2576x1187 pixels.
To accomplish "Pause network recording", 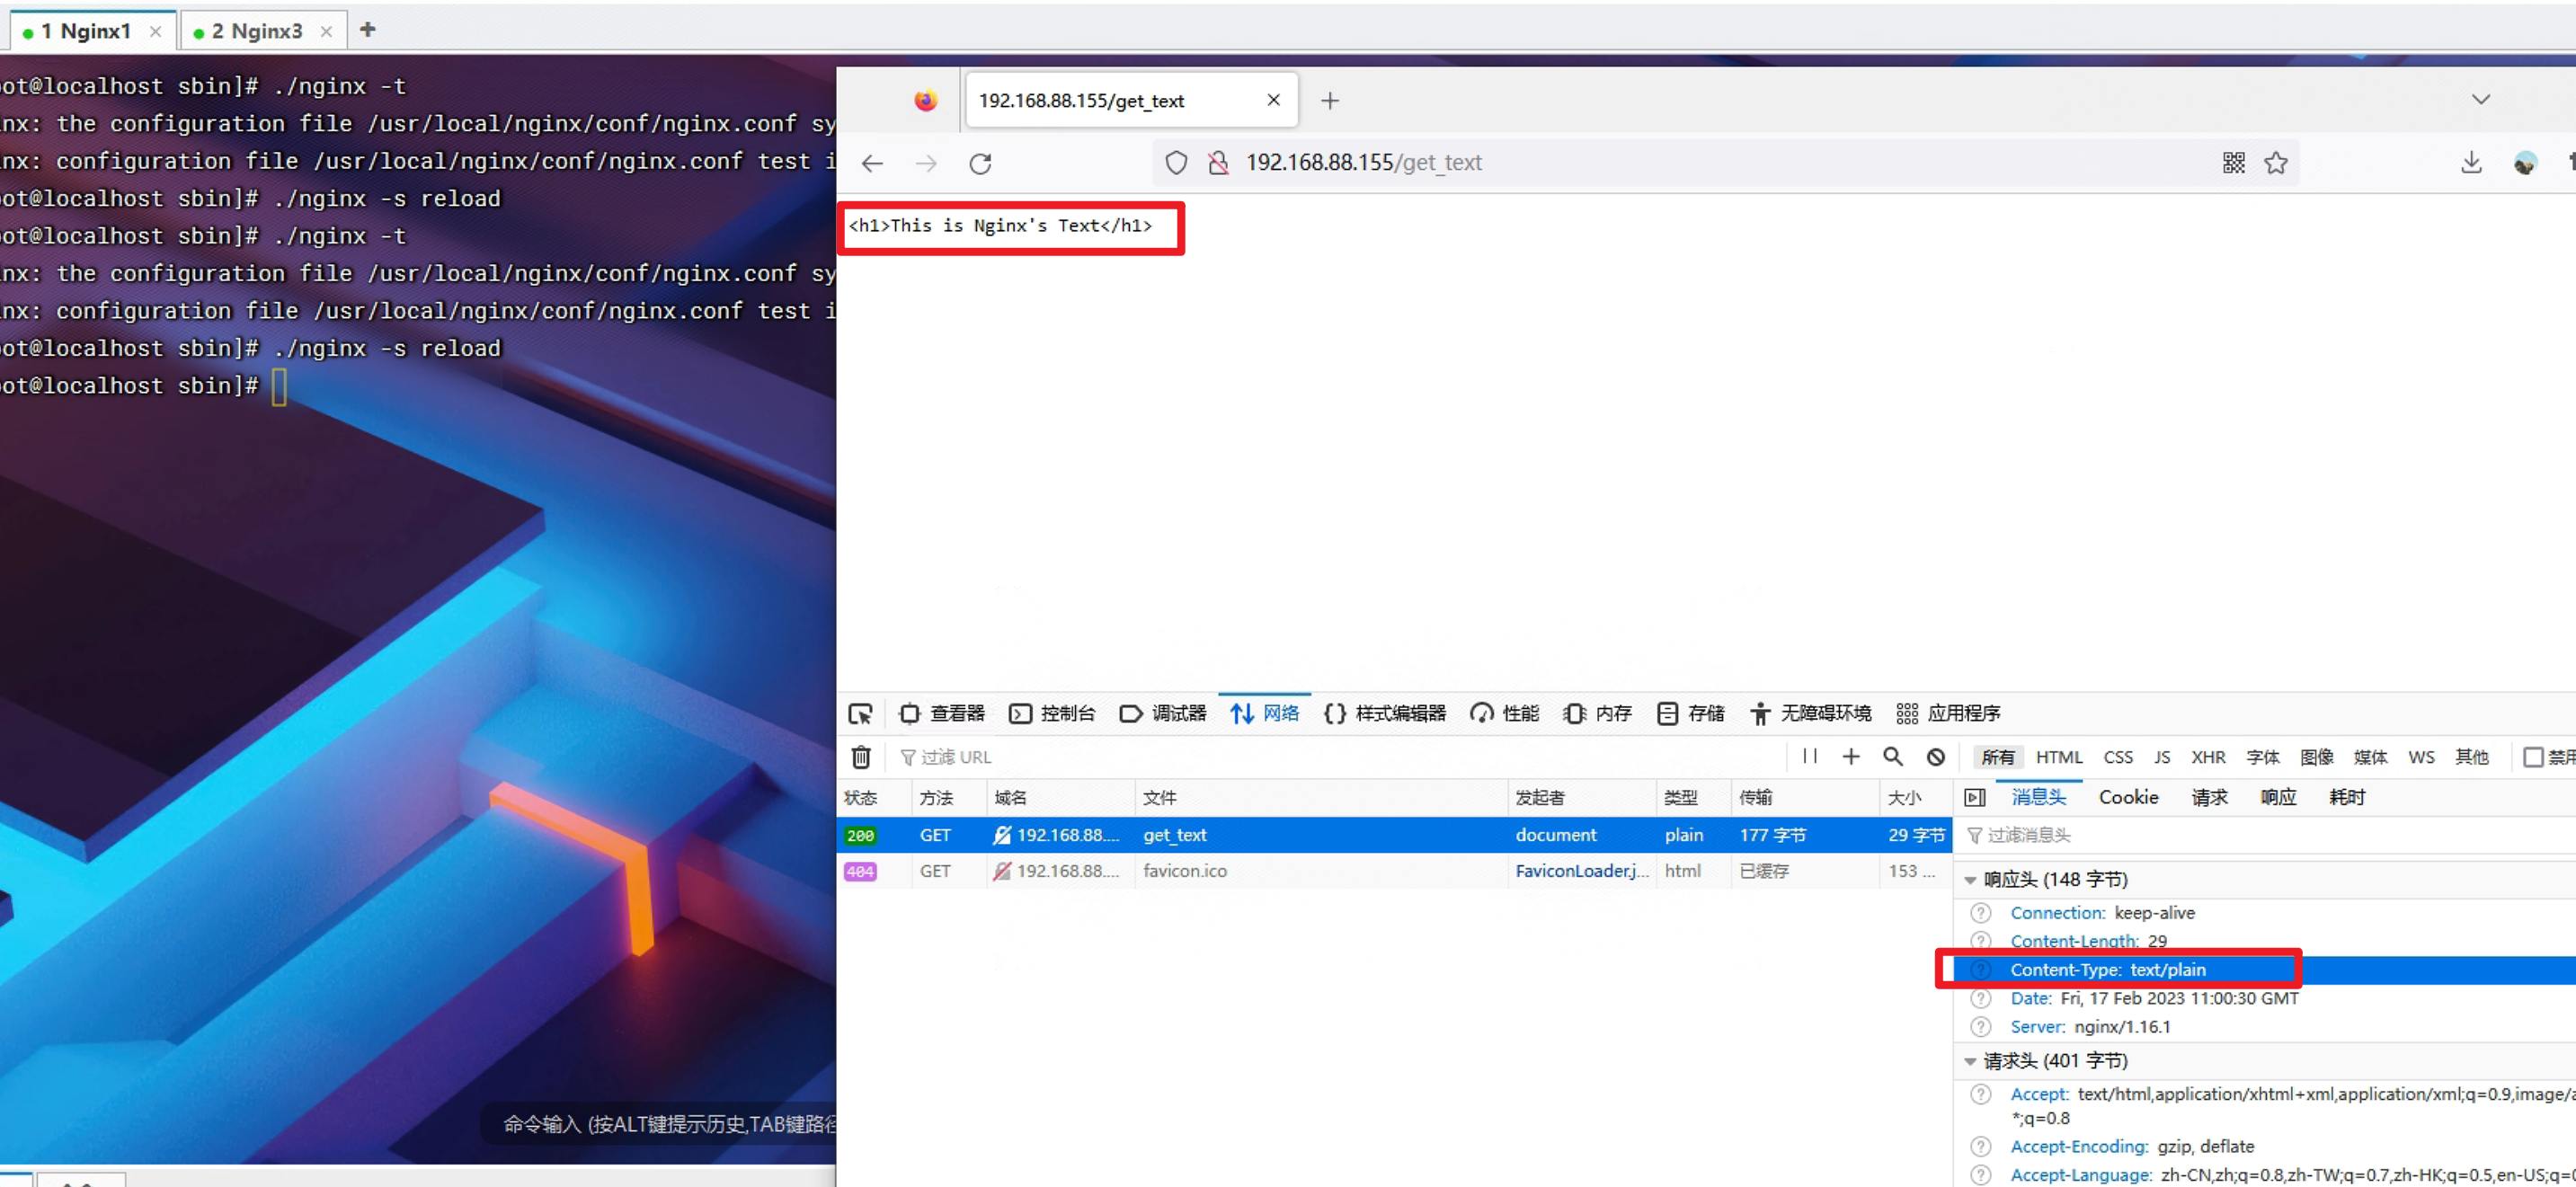I will [1810, 756].
